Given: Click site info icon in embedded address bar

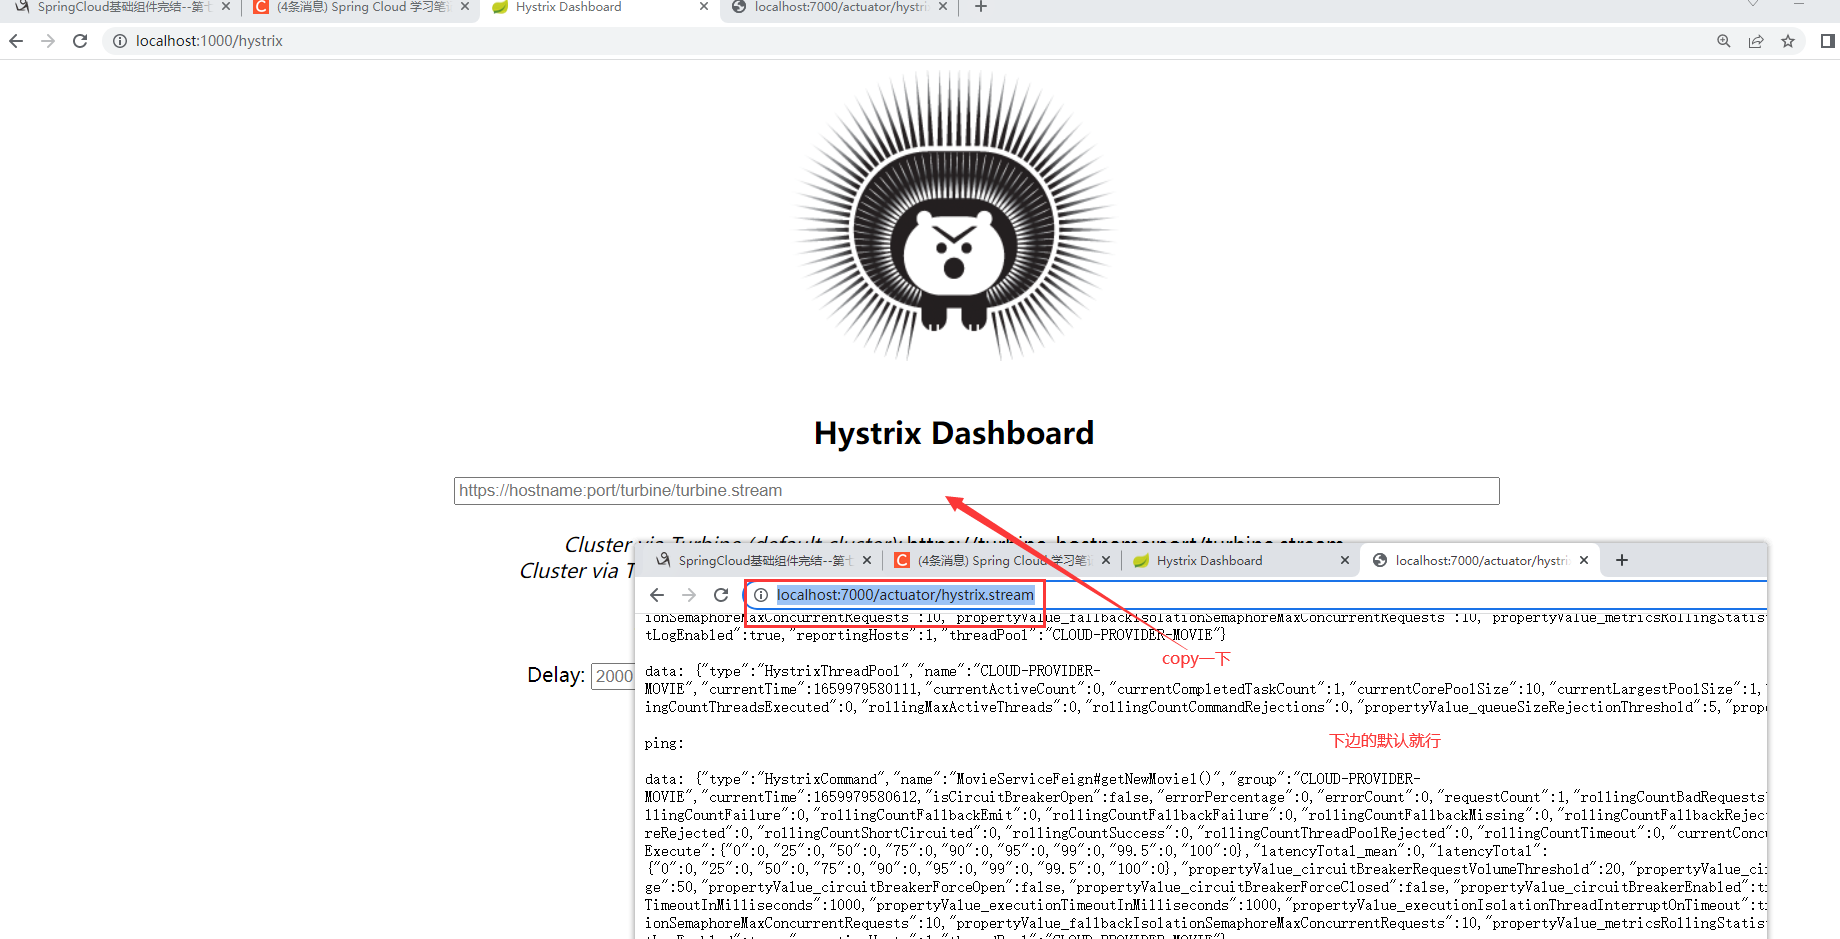Looking at the screenshot, I should point(761,595).
